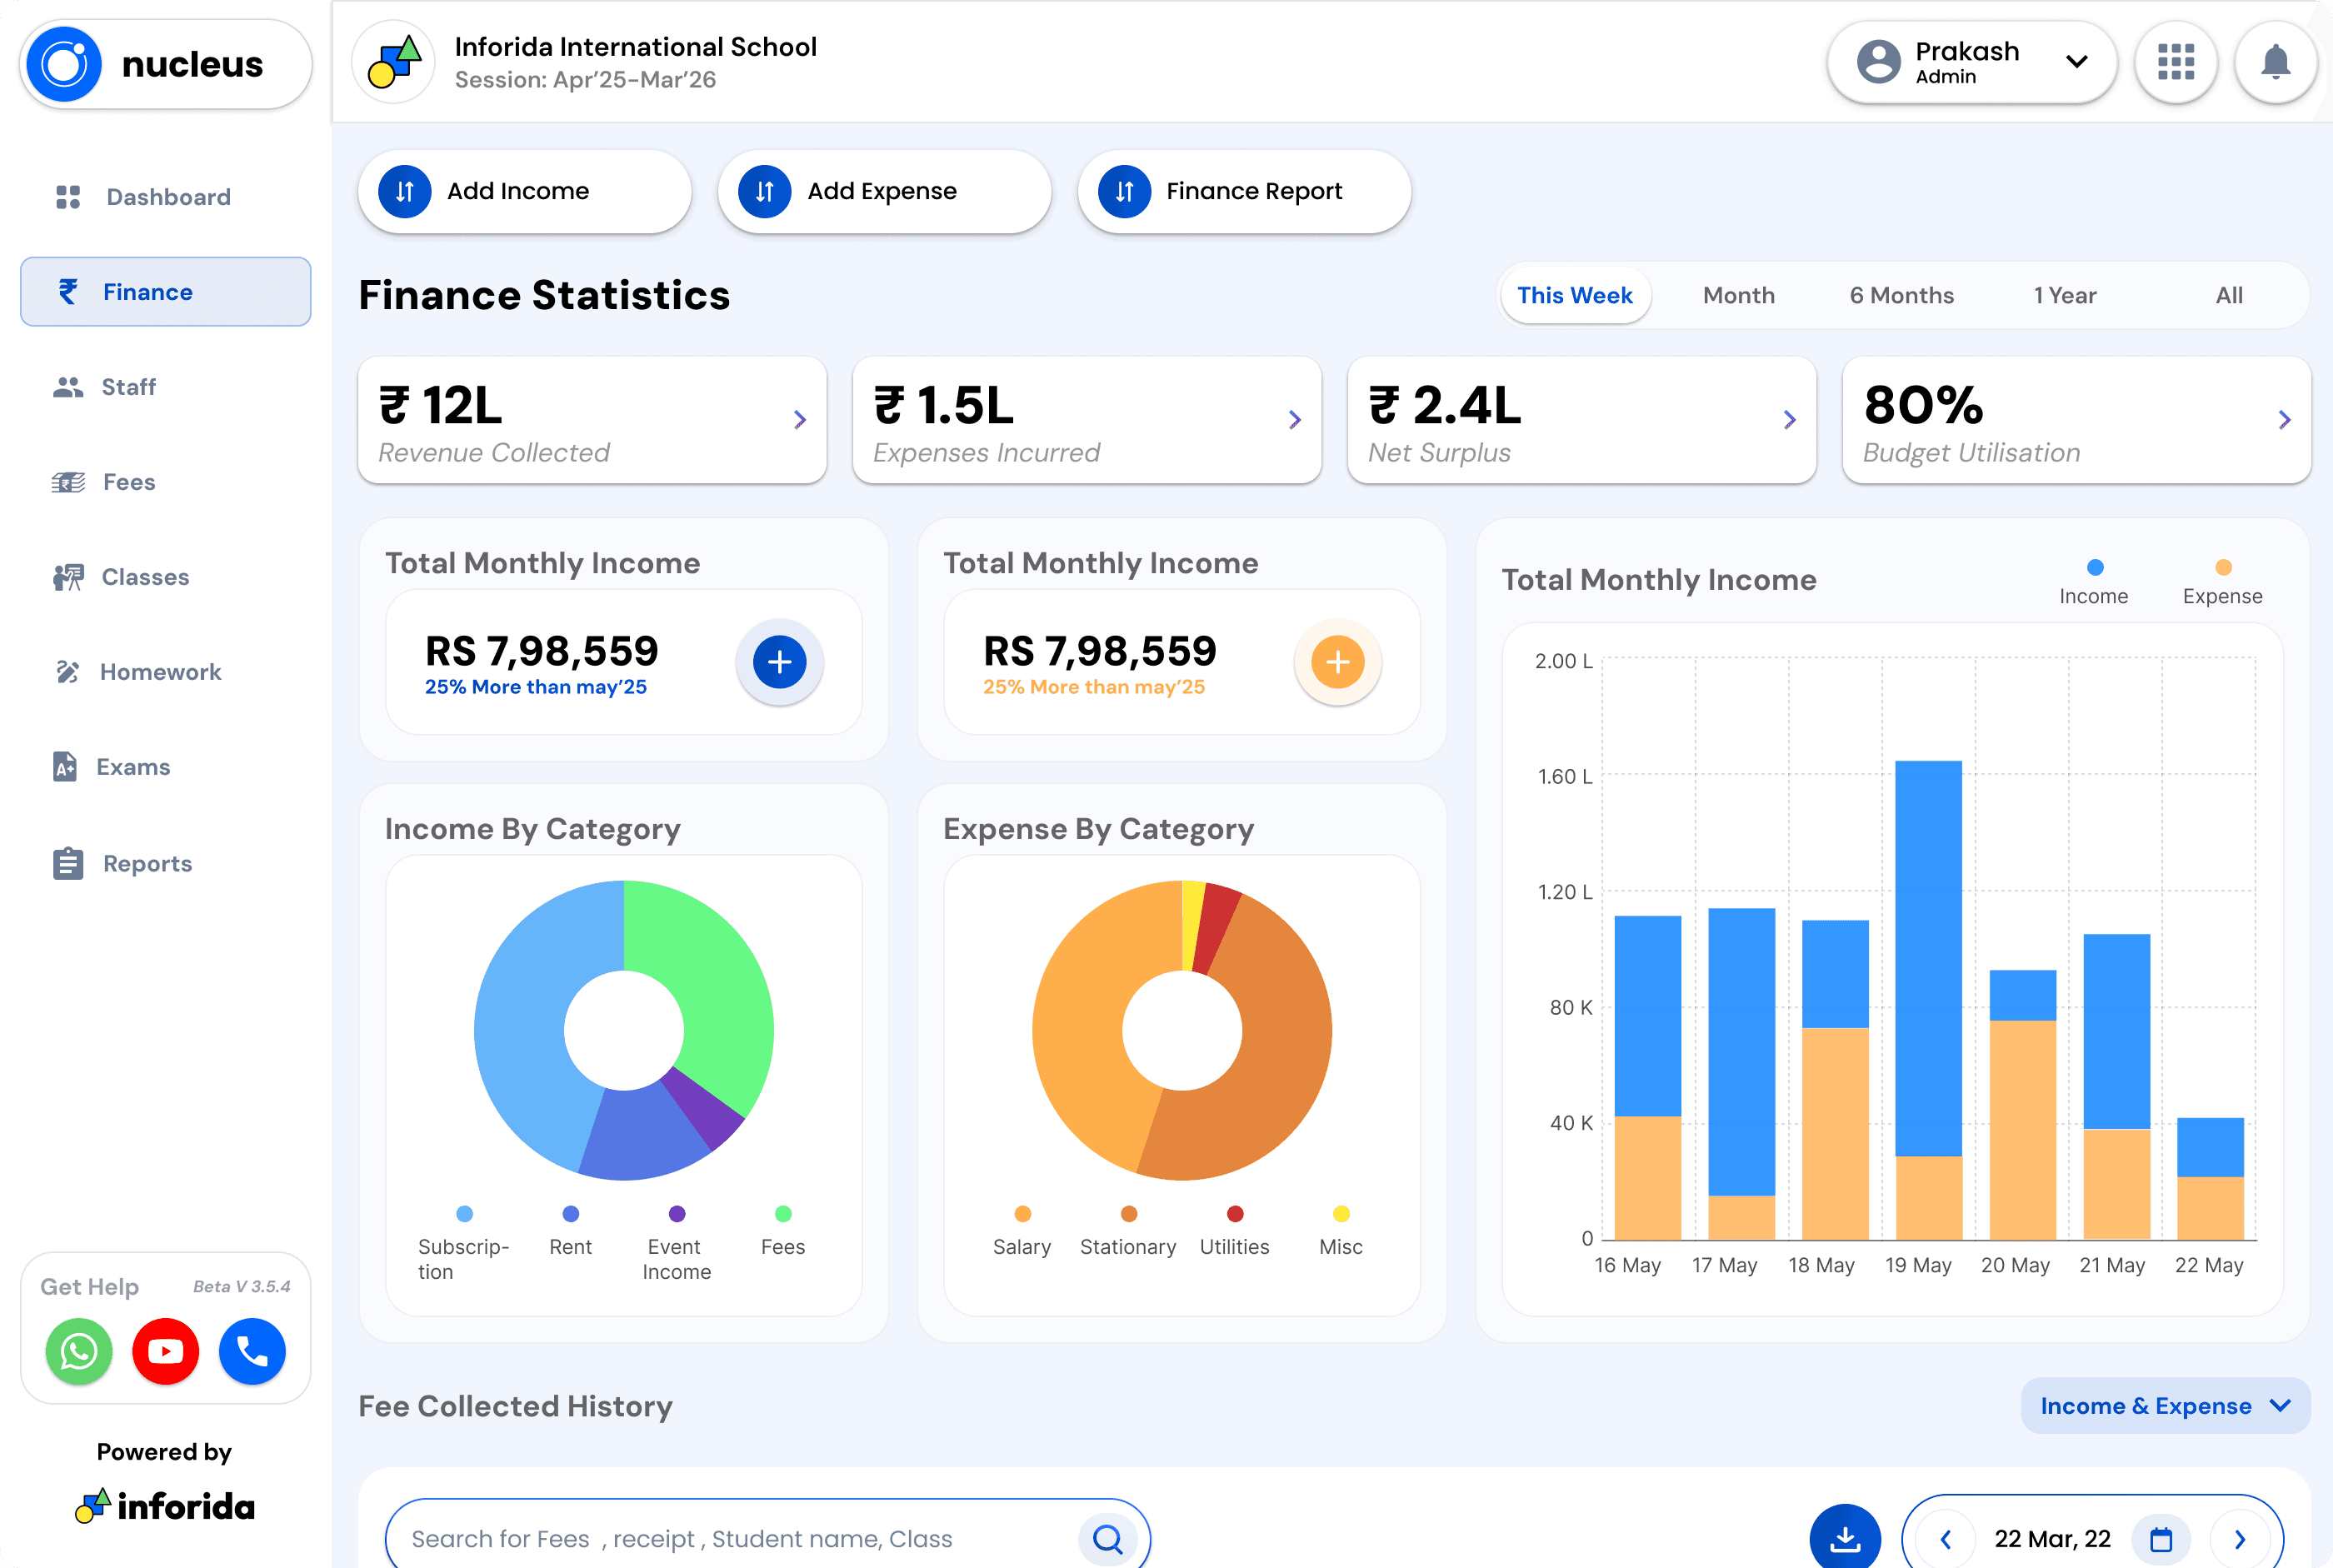This screenshot has height=1568, width=2333.
Task: Click the Add Expense button
Action: click(x=883, y=191)
